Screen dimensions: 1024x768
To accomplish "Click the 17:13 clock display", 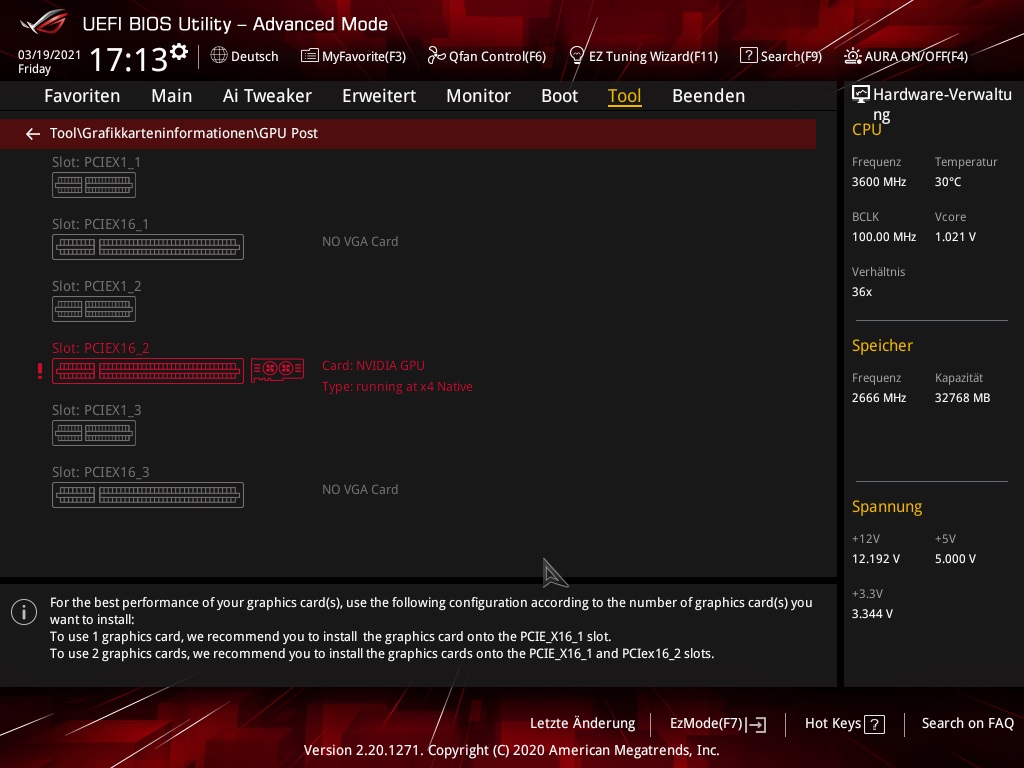I will click(129, 59).
